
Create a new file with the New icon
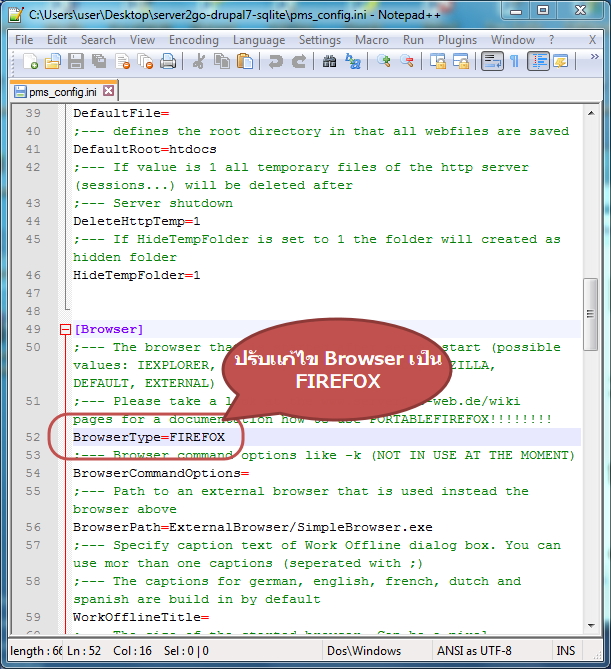[30, 61]
